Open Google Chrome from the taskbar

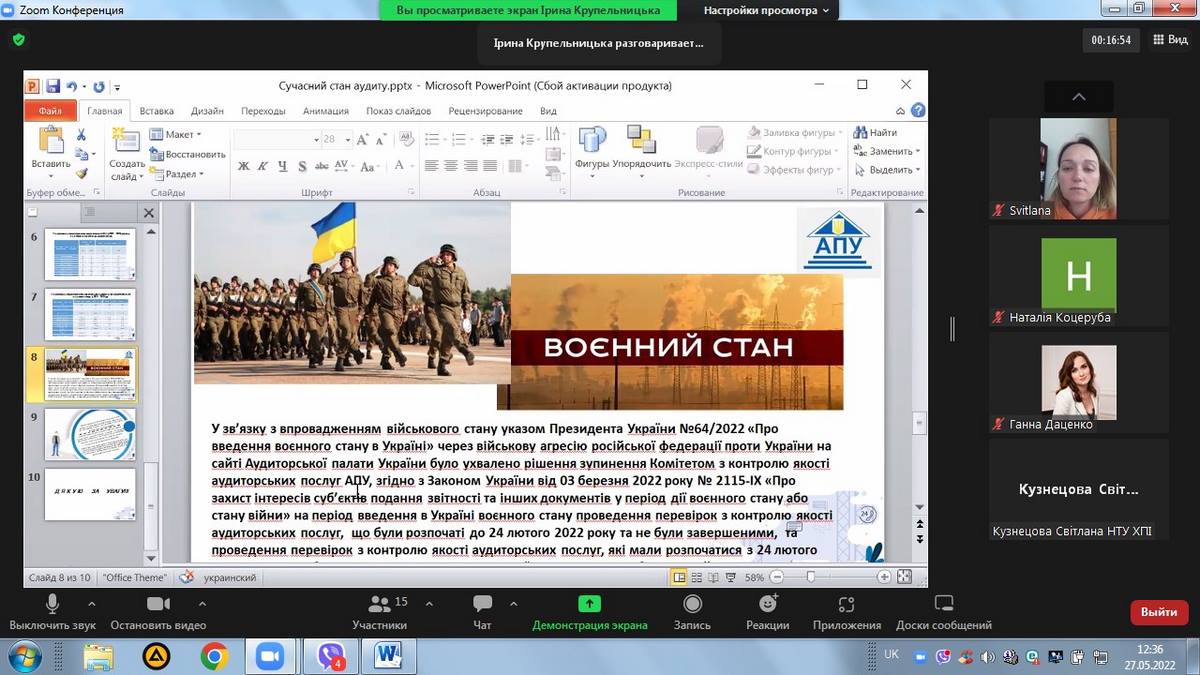point(213,656)
